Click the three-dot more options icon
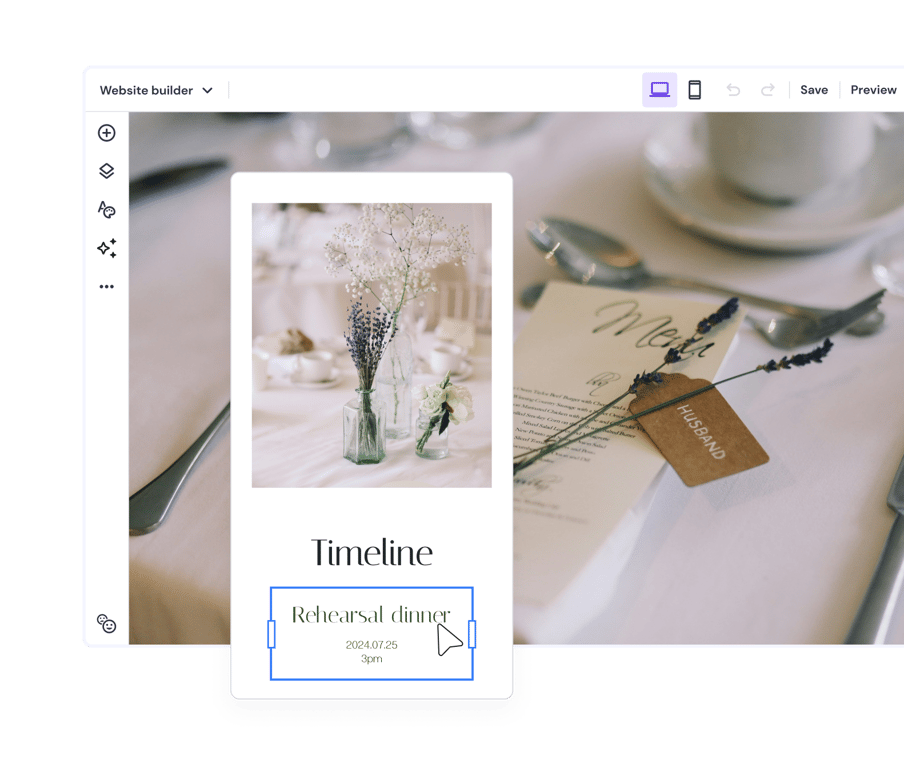Viewport: 904px width, 768px height. tap(107, 287)
